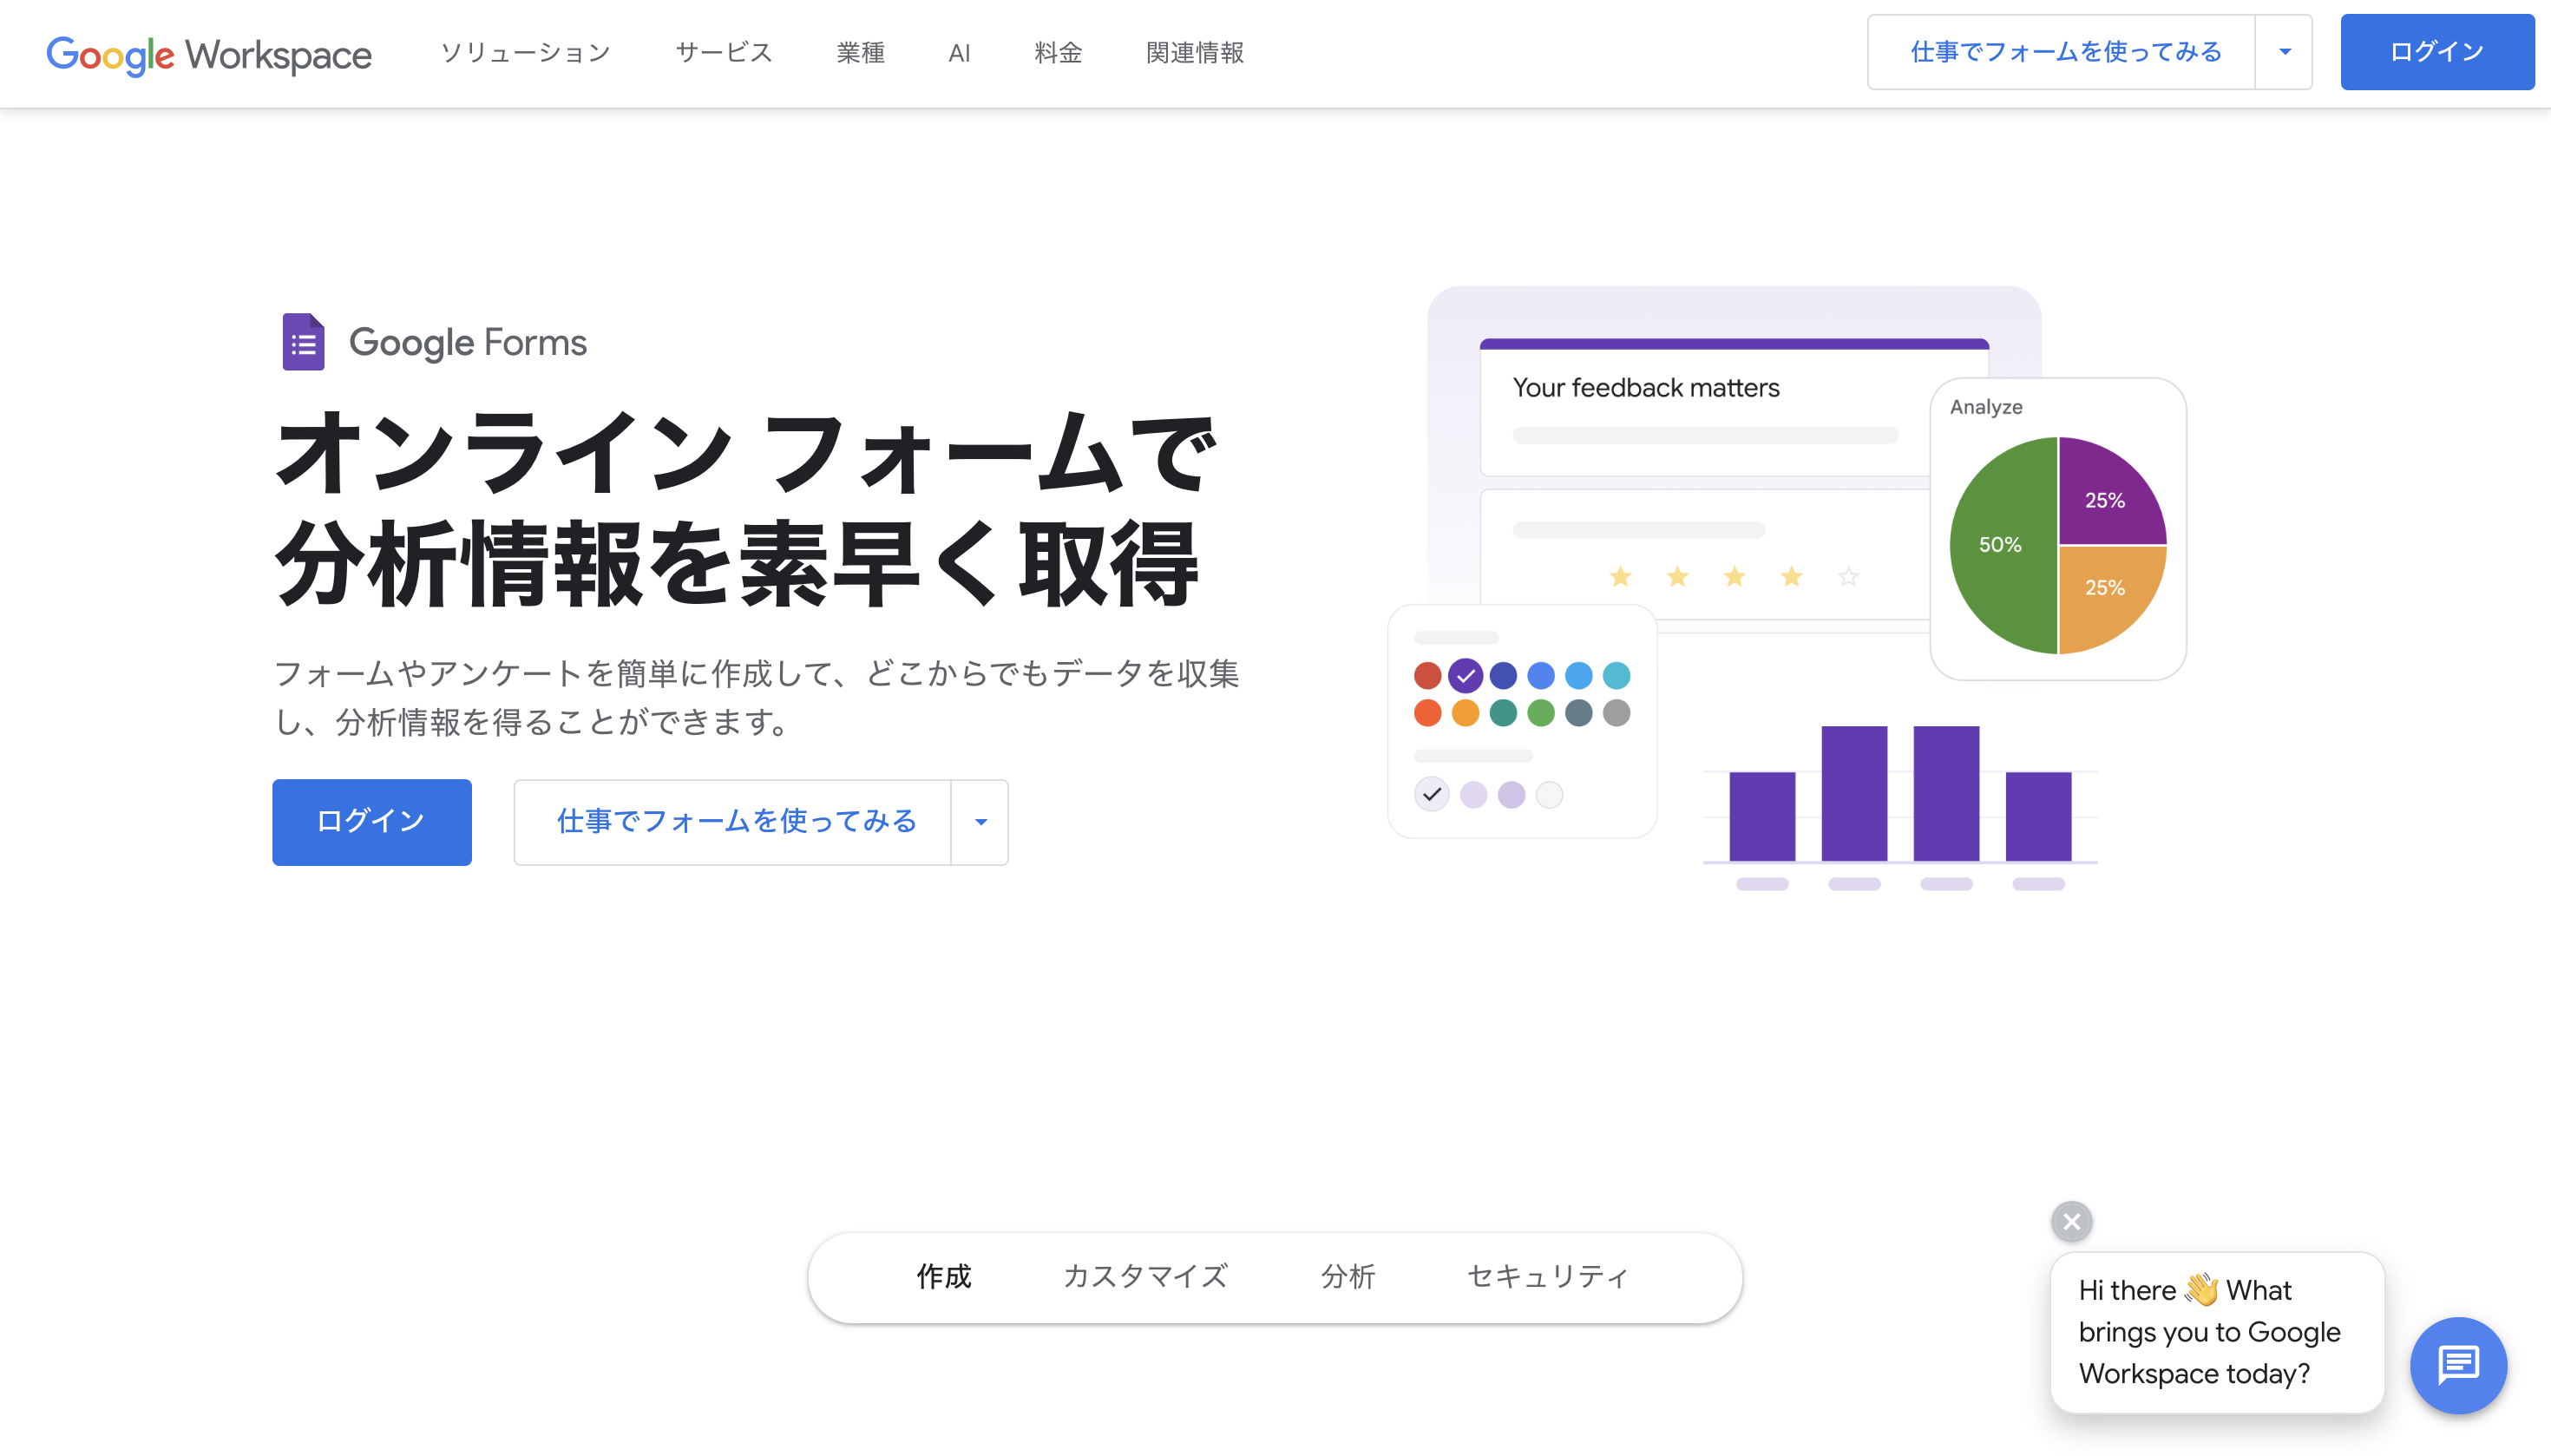Image resolution: width=2551 pixels, height=1456 pixels.
Task: Click the 'Your feedback matters' form title
Action: (x=1646, y=388)
